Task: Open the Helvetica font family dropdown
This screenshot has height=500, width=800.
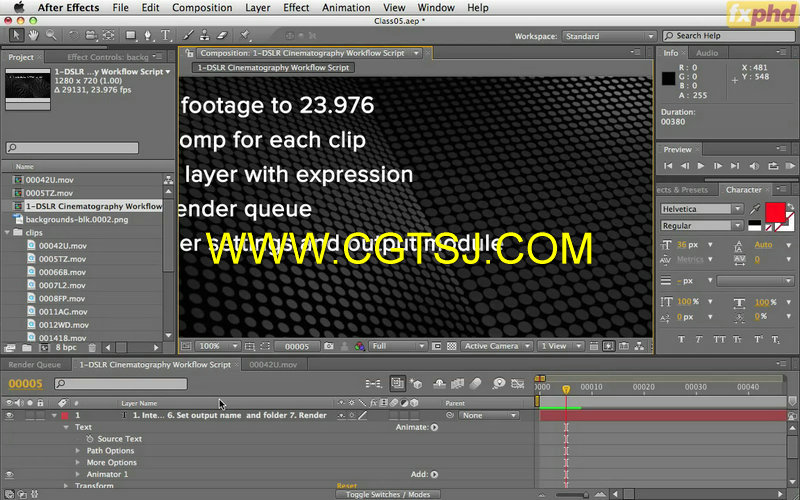Action: 702,209
